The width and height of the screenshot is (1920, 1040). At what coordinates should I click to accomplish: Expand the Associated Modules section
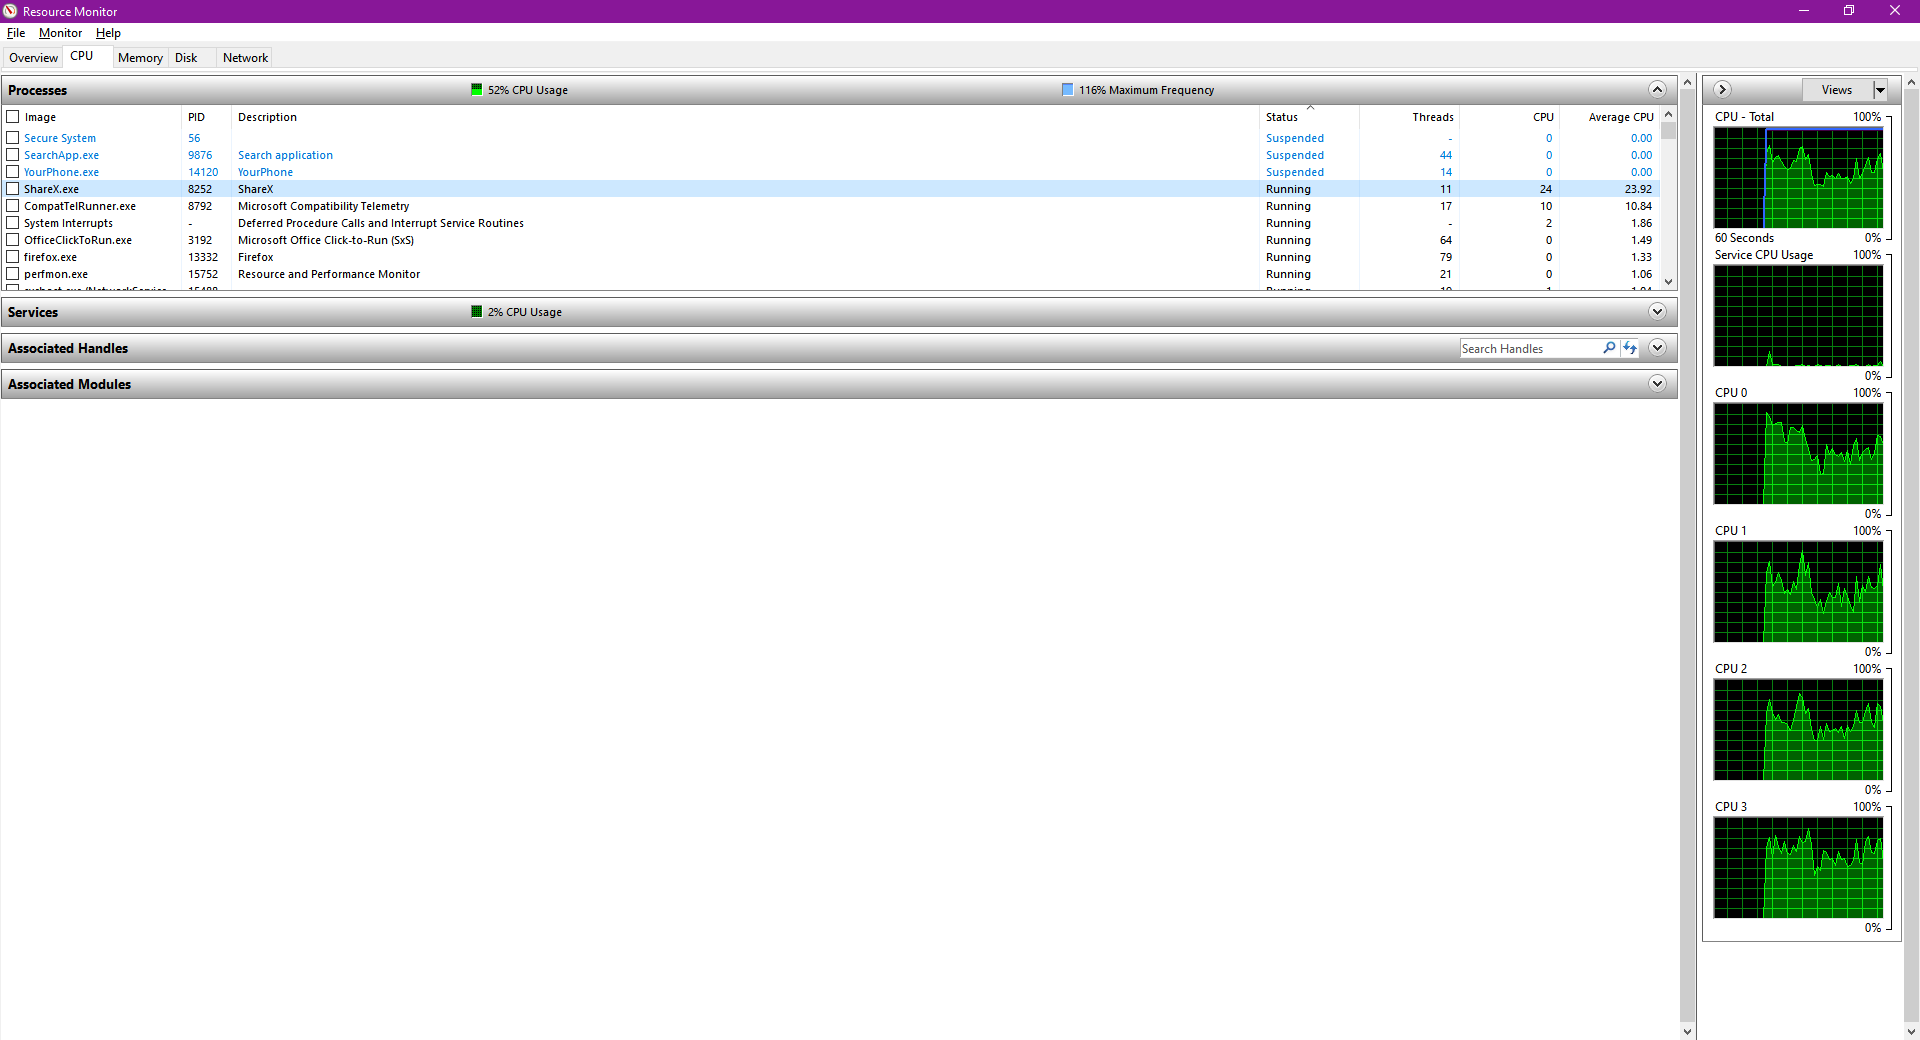point(1657,383)
